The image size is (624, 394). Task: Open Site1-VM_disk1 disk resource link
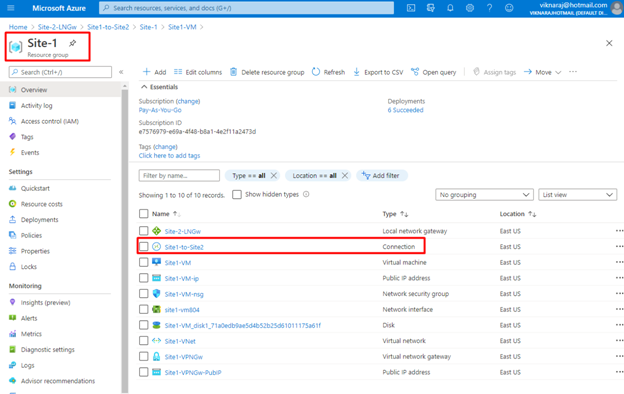point(243,326)
